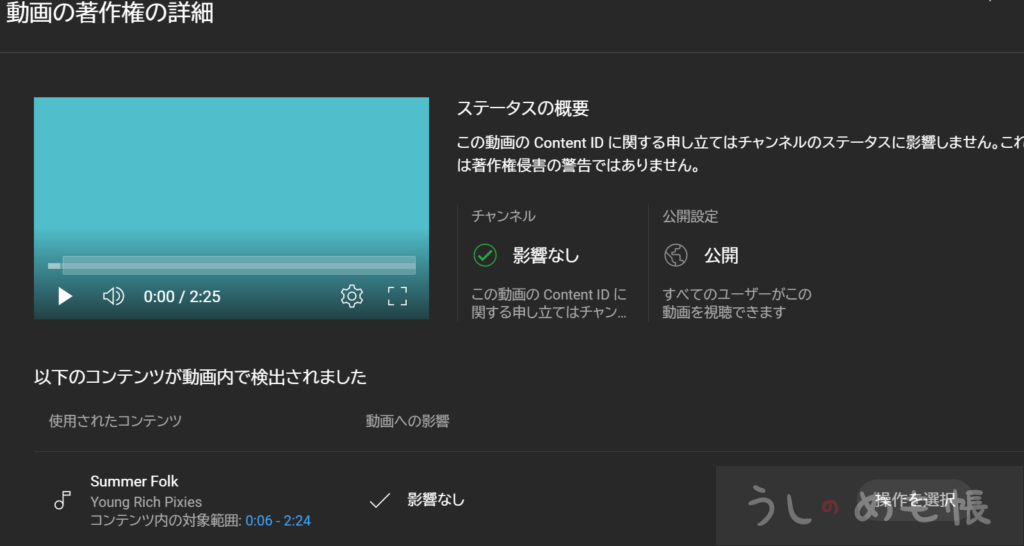Click the music note icon beside Summer Folk
Image resolution: width=1024 pixels, height=546 pixels.
[x=62, y=501]
